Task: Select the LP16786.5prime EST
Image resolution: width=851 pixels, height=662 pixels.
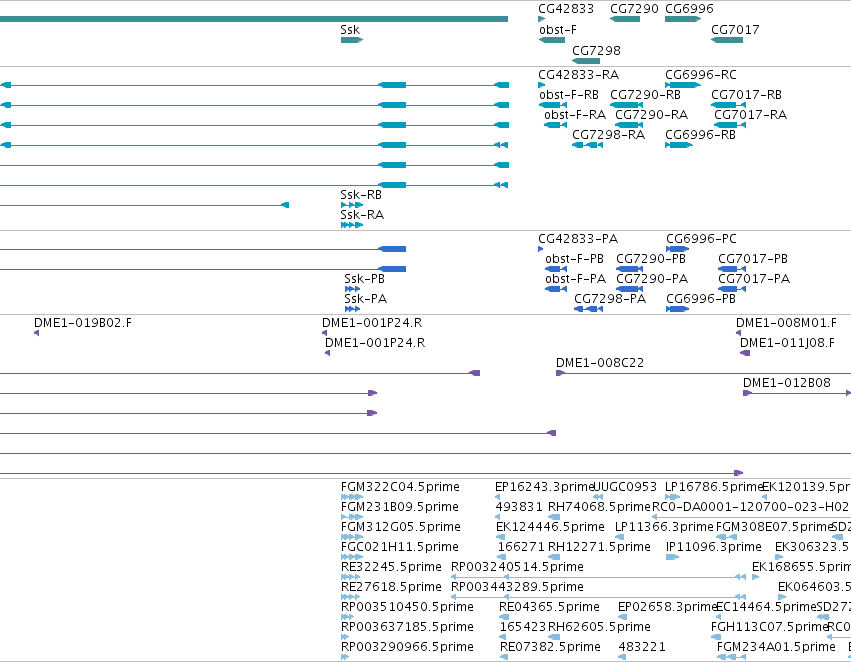Action: point(672,497)
